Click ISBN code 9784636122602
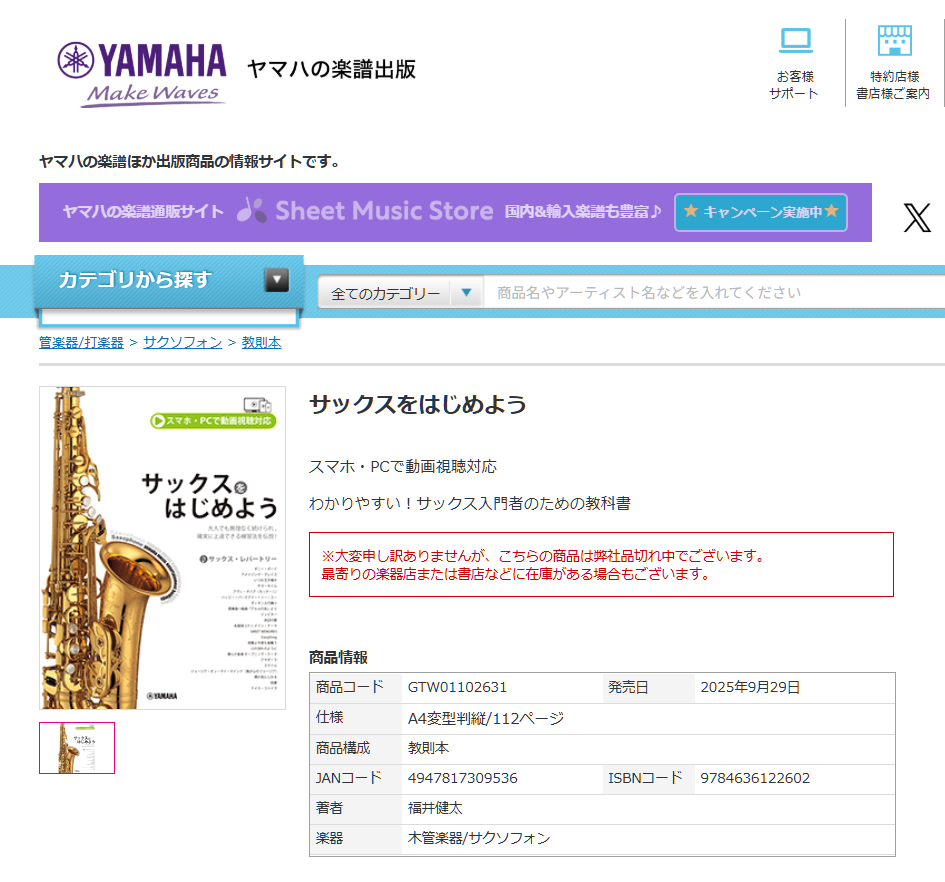This screenshot has height=882, width=945. point(755,778)
